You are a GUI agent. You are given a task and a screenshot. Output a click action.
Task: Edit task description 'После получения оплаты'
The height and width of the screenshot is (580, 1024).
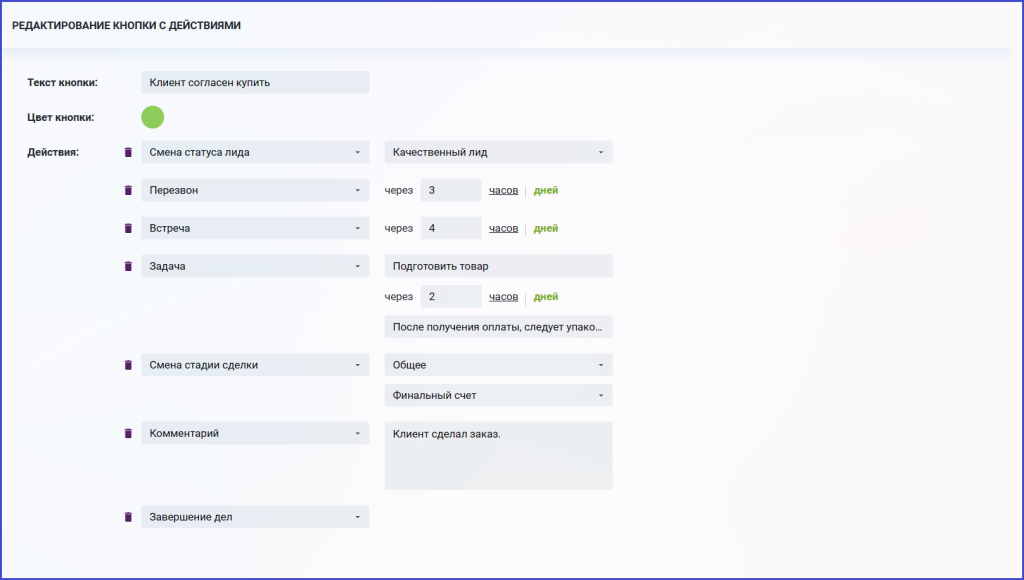498,327
